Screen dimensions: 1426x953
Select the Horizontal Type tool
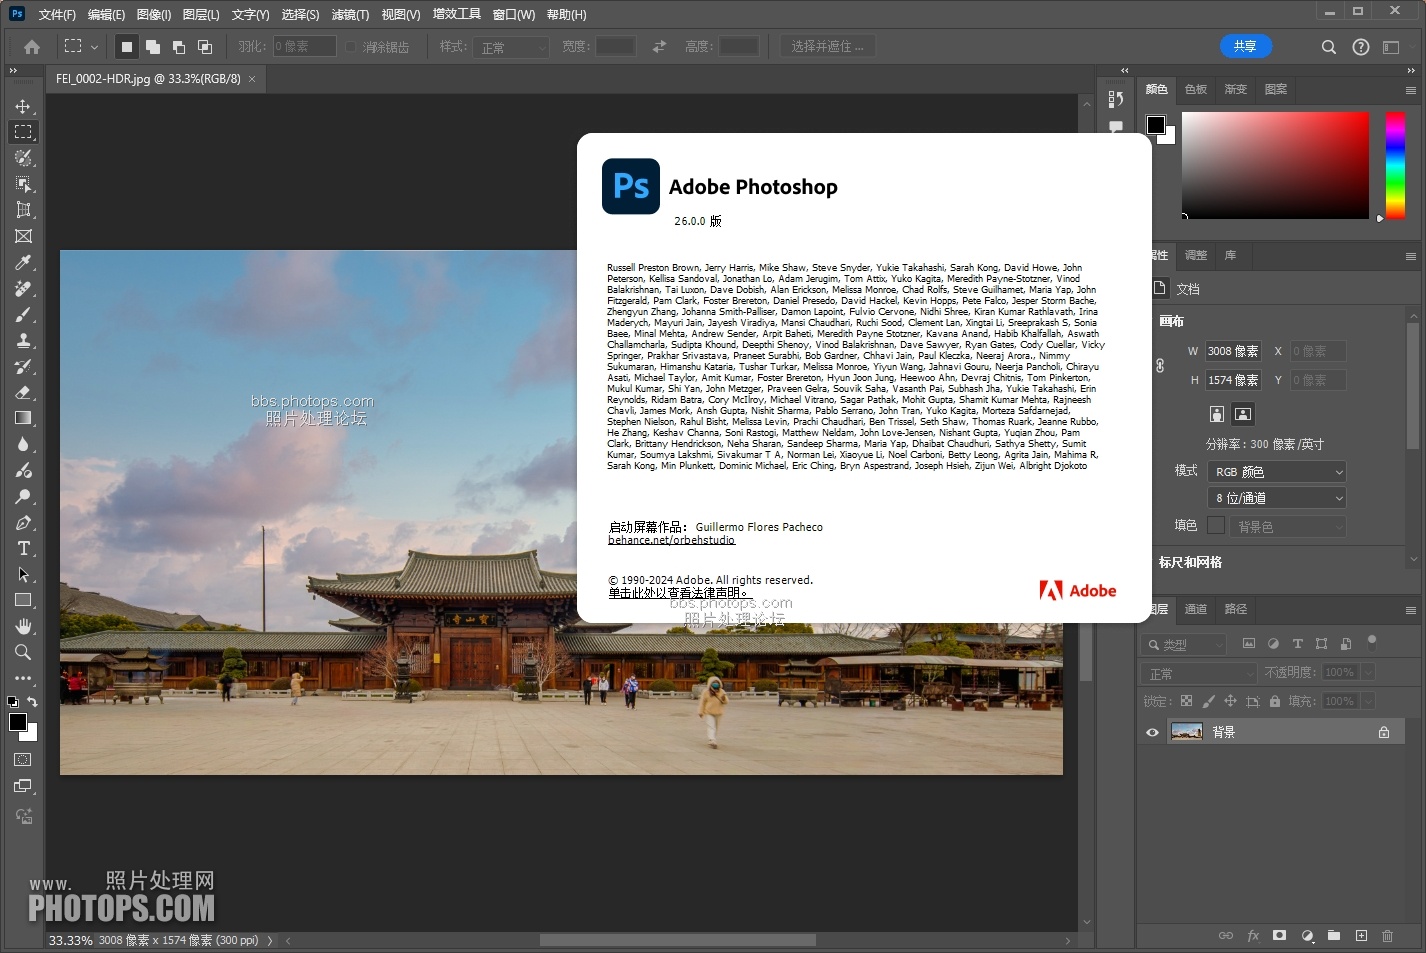[x=23, y=548]
